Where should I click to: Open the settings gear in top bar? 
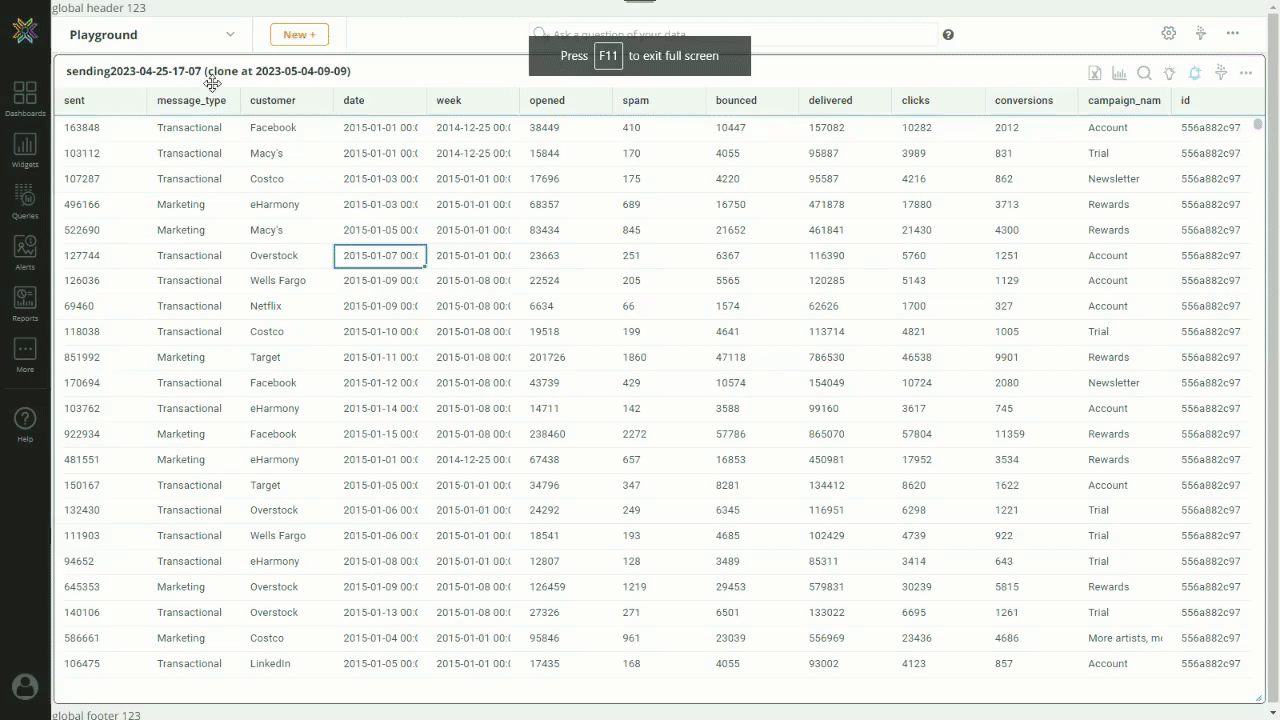pos(1169,33)
